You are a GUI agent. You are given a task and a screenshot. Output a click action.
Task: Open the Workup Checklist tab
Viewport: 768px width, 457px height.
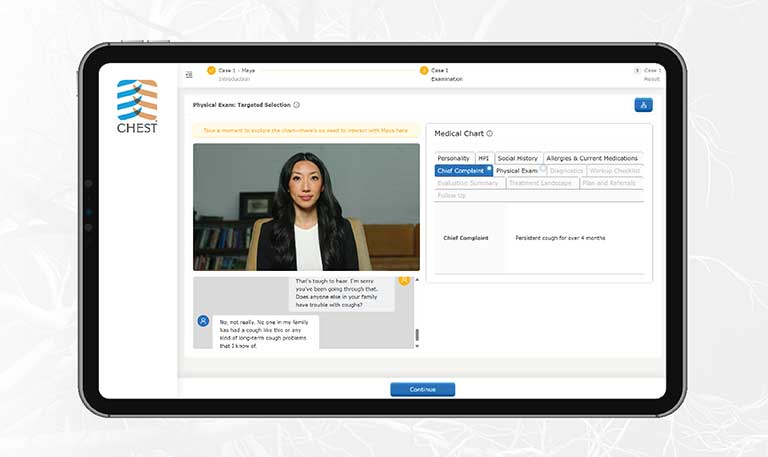click(615, 170)
